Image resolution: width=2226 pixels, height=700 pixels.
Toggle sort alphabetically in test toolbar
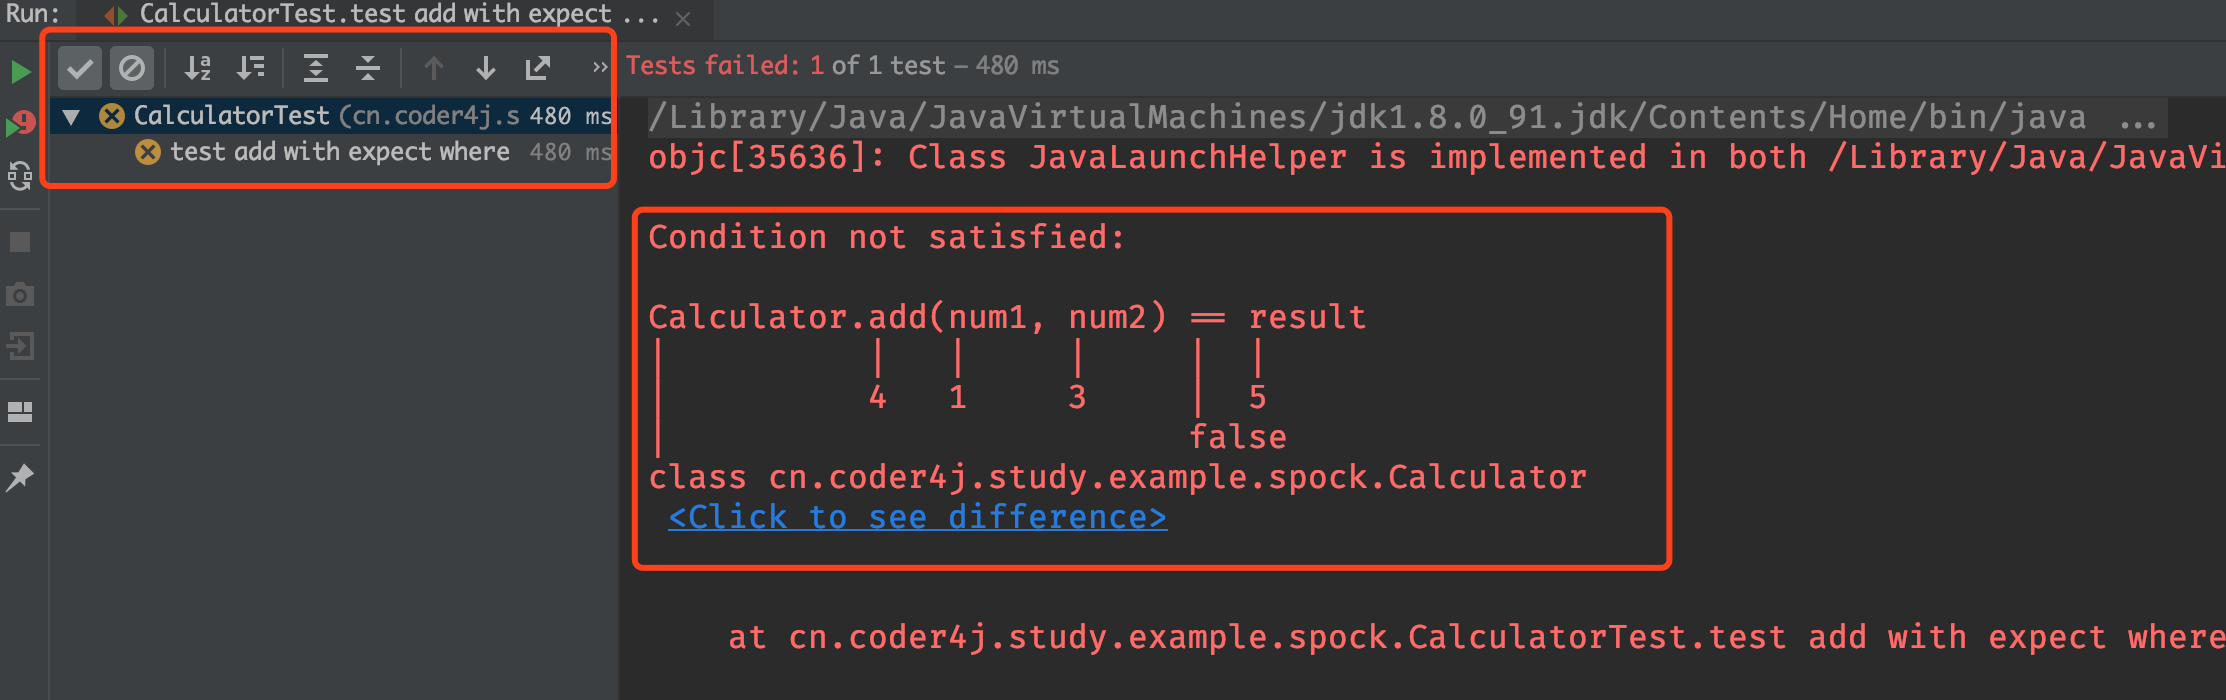198,68
